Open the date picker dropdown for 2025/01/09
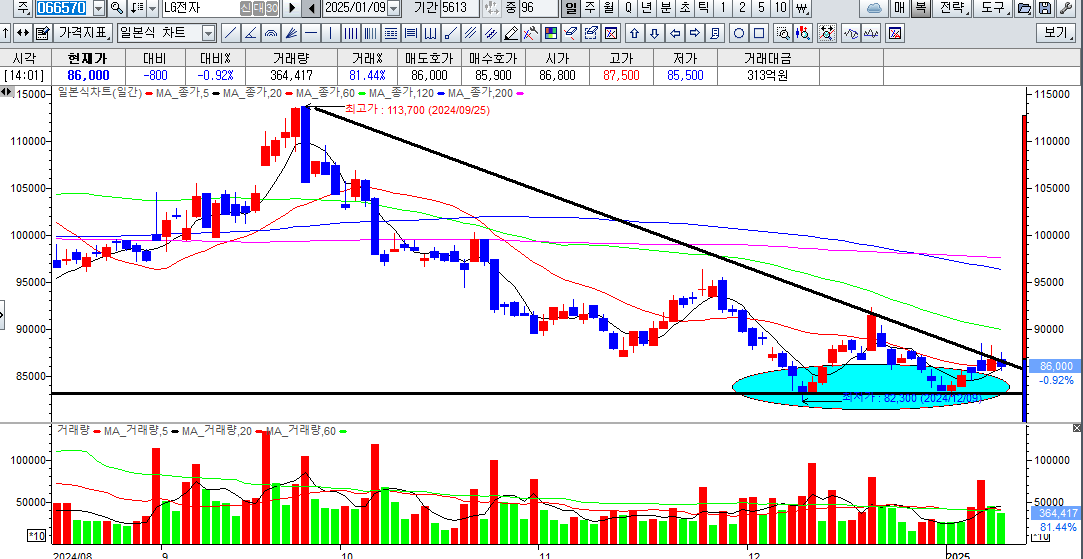1083x559 pixels. pyautogui.click(x=393, y=8)
